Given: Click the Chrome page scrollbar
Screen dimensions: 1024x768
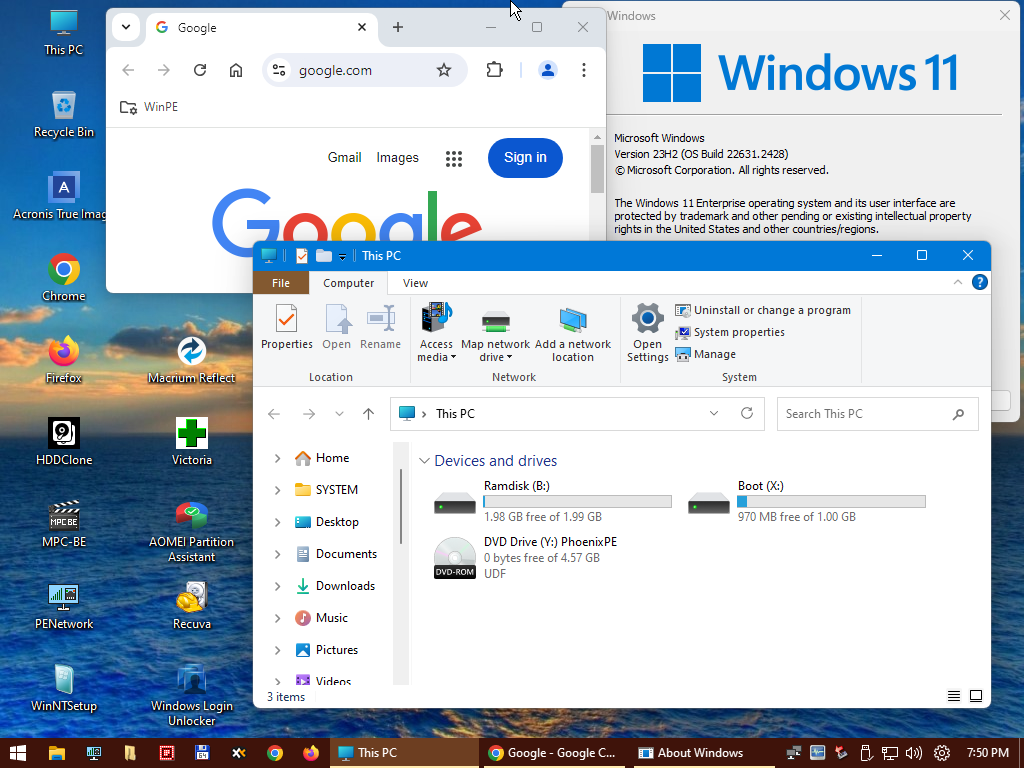Looking at the screenshot, I should coord(597,168).
